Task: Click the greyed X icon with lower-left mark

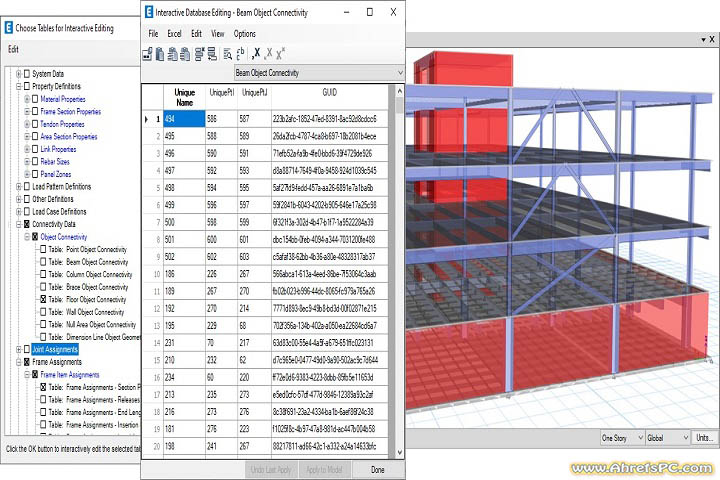Action: [268, 54]
